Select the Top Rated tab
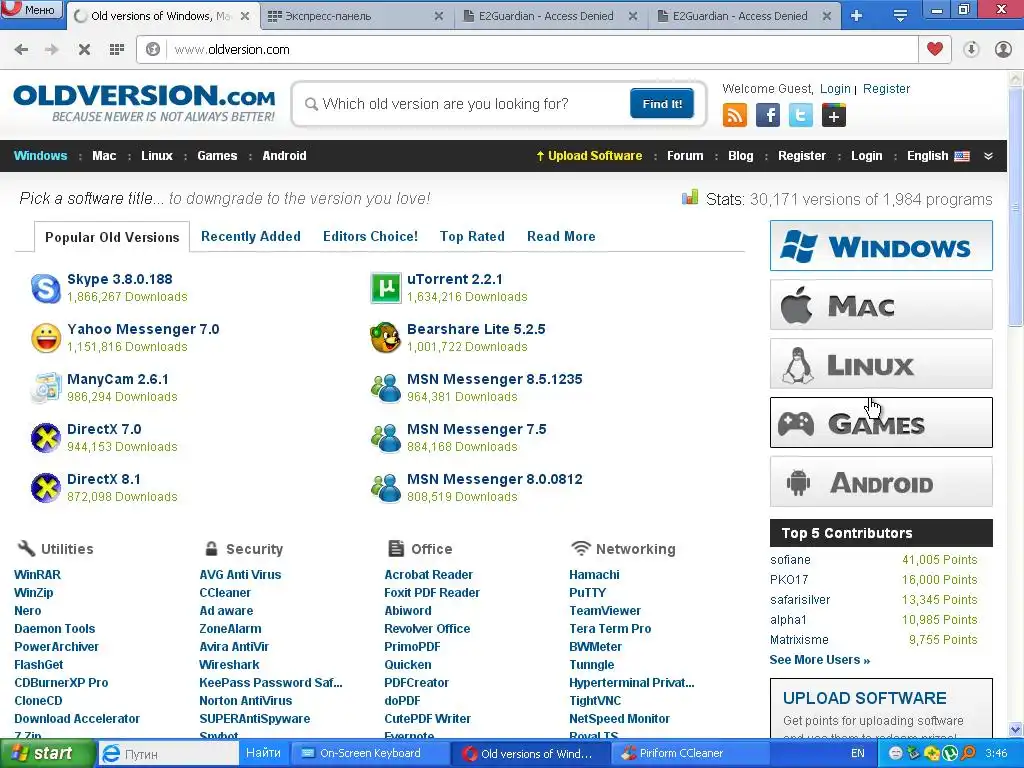1024x768 pixels. tap(472, 236)
